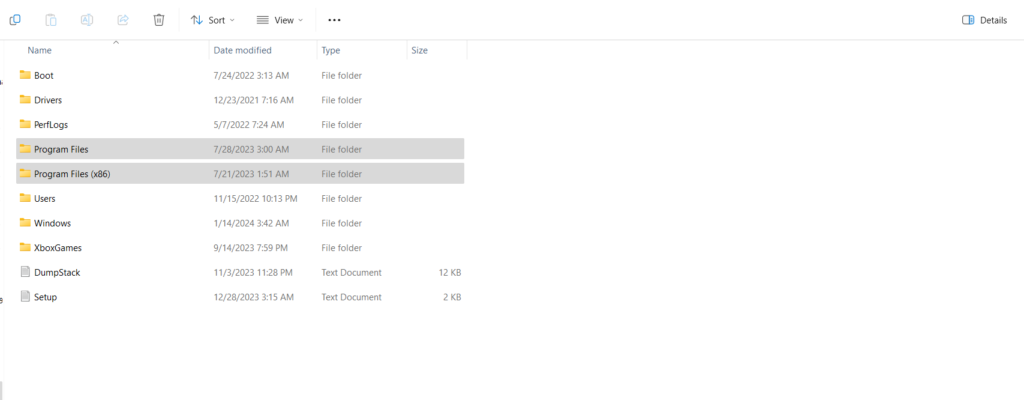Select the Users folder

[44, 199]
